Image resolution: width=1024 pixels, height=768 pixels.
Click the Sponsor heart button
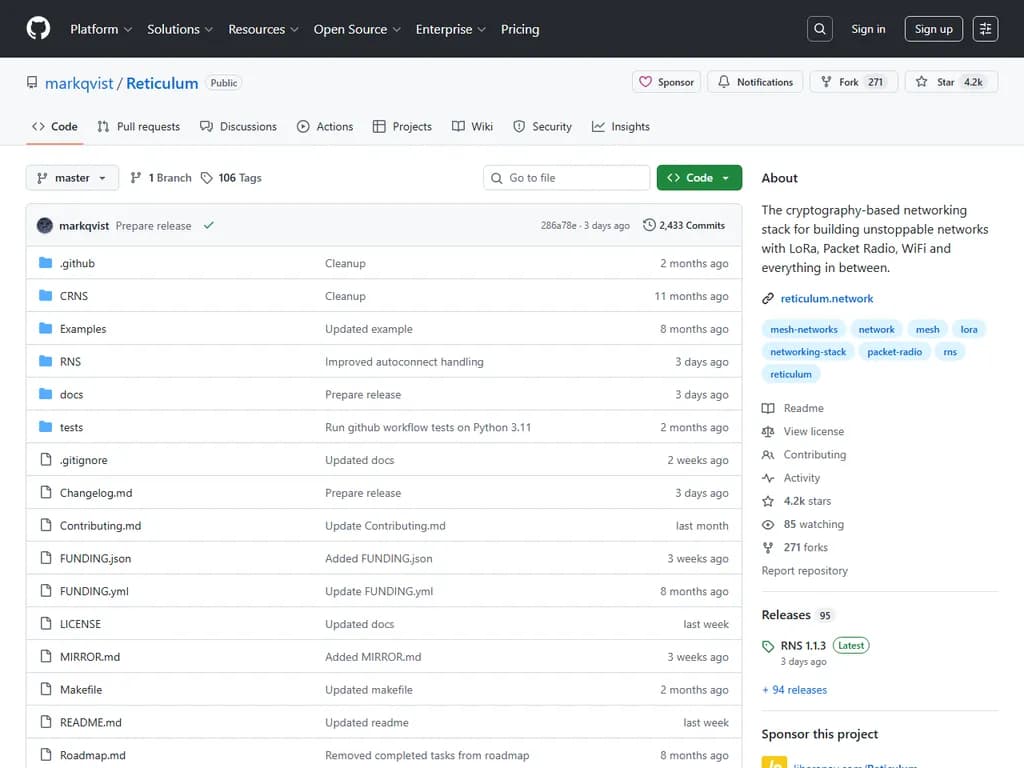click(x=666, y=82)
